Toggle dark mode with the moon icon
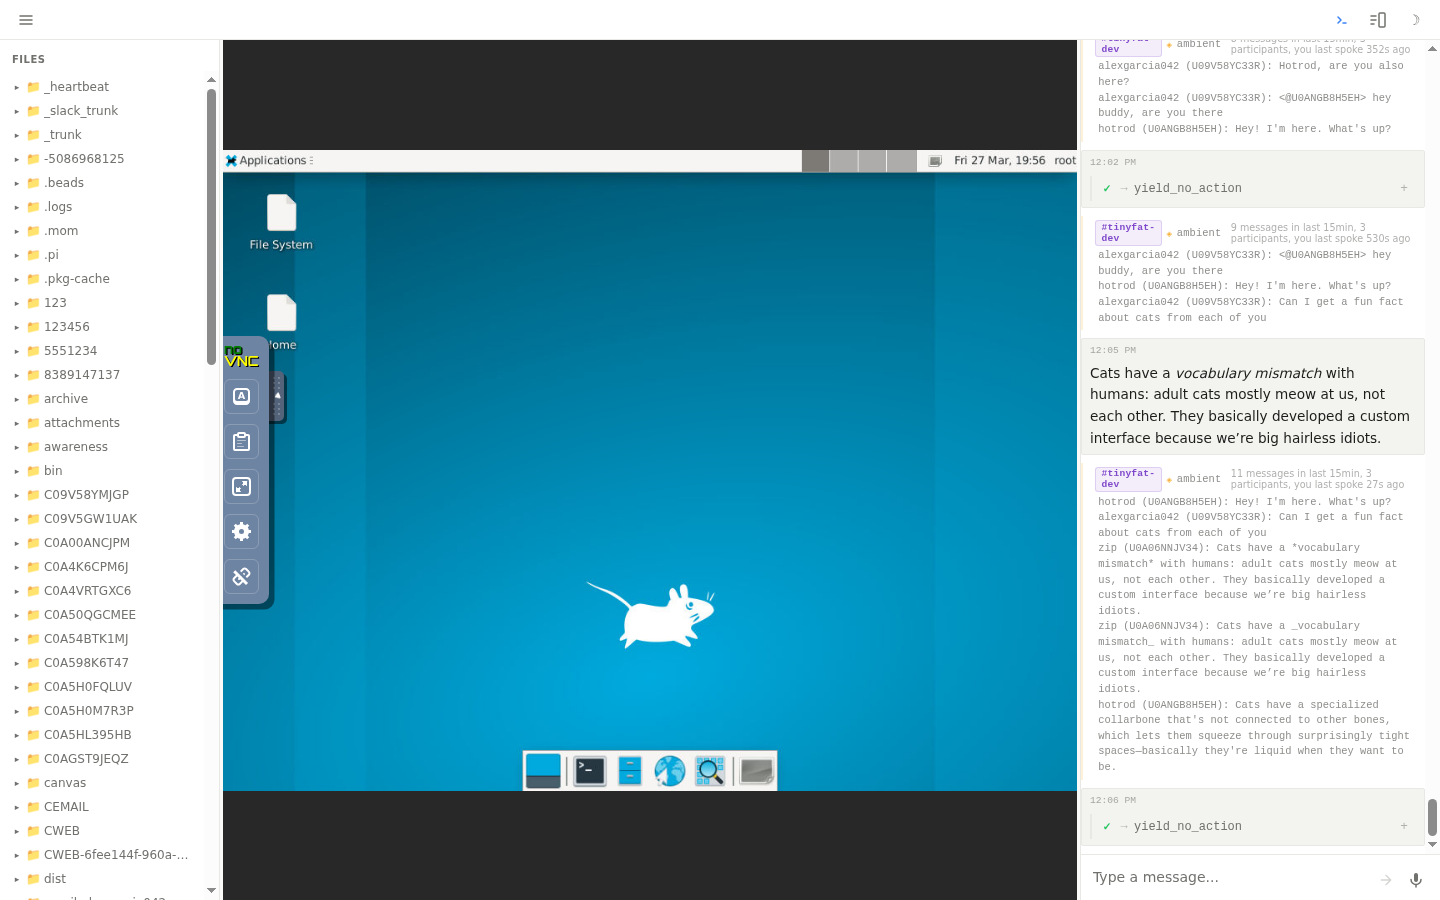 click(1415, 20)
